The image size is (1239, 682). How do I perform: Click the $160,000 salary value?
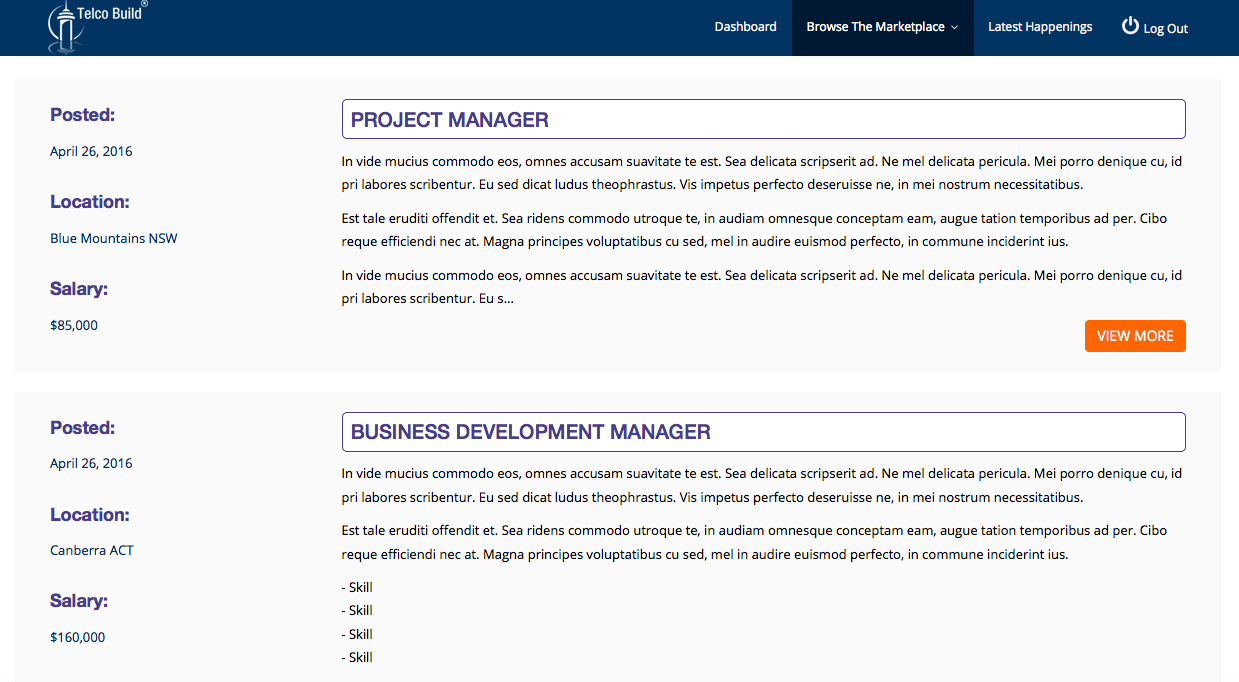click(78, 637)
